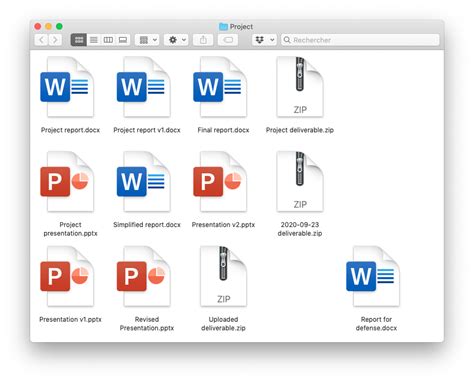
Task: Click the 'Project deliverable.zip' file name
Action: click(x=300, y=130)
